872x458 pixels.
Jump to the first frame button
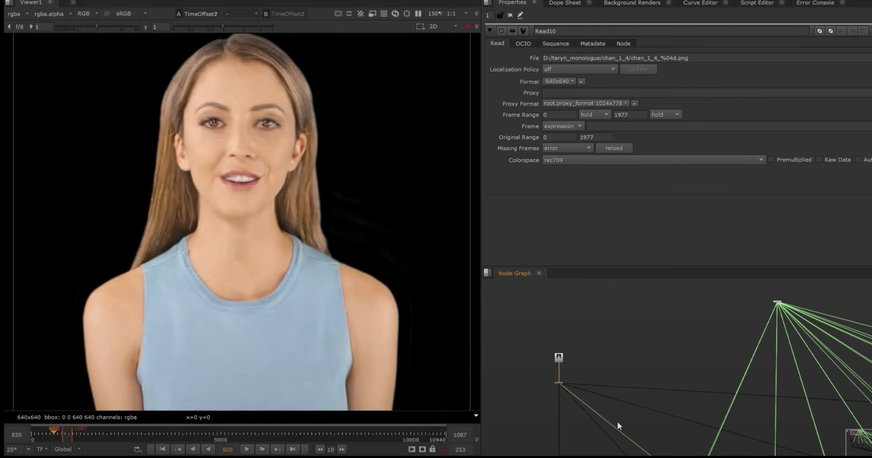point(162,450)
